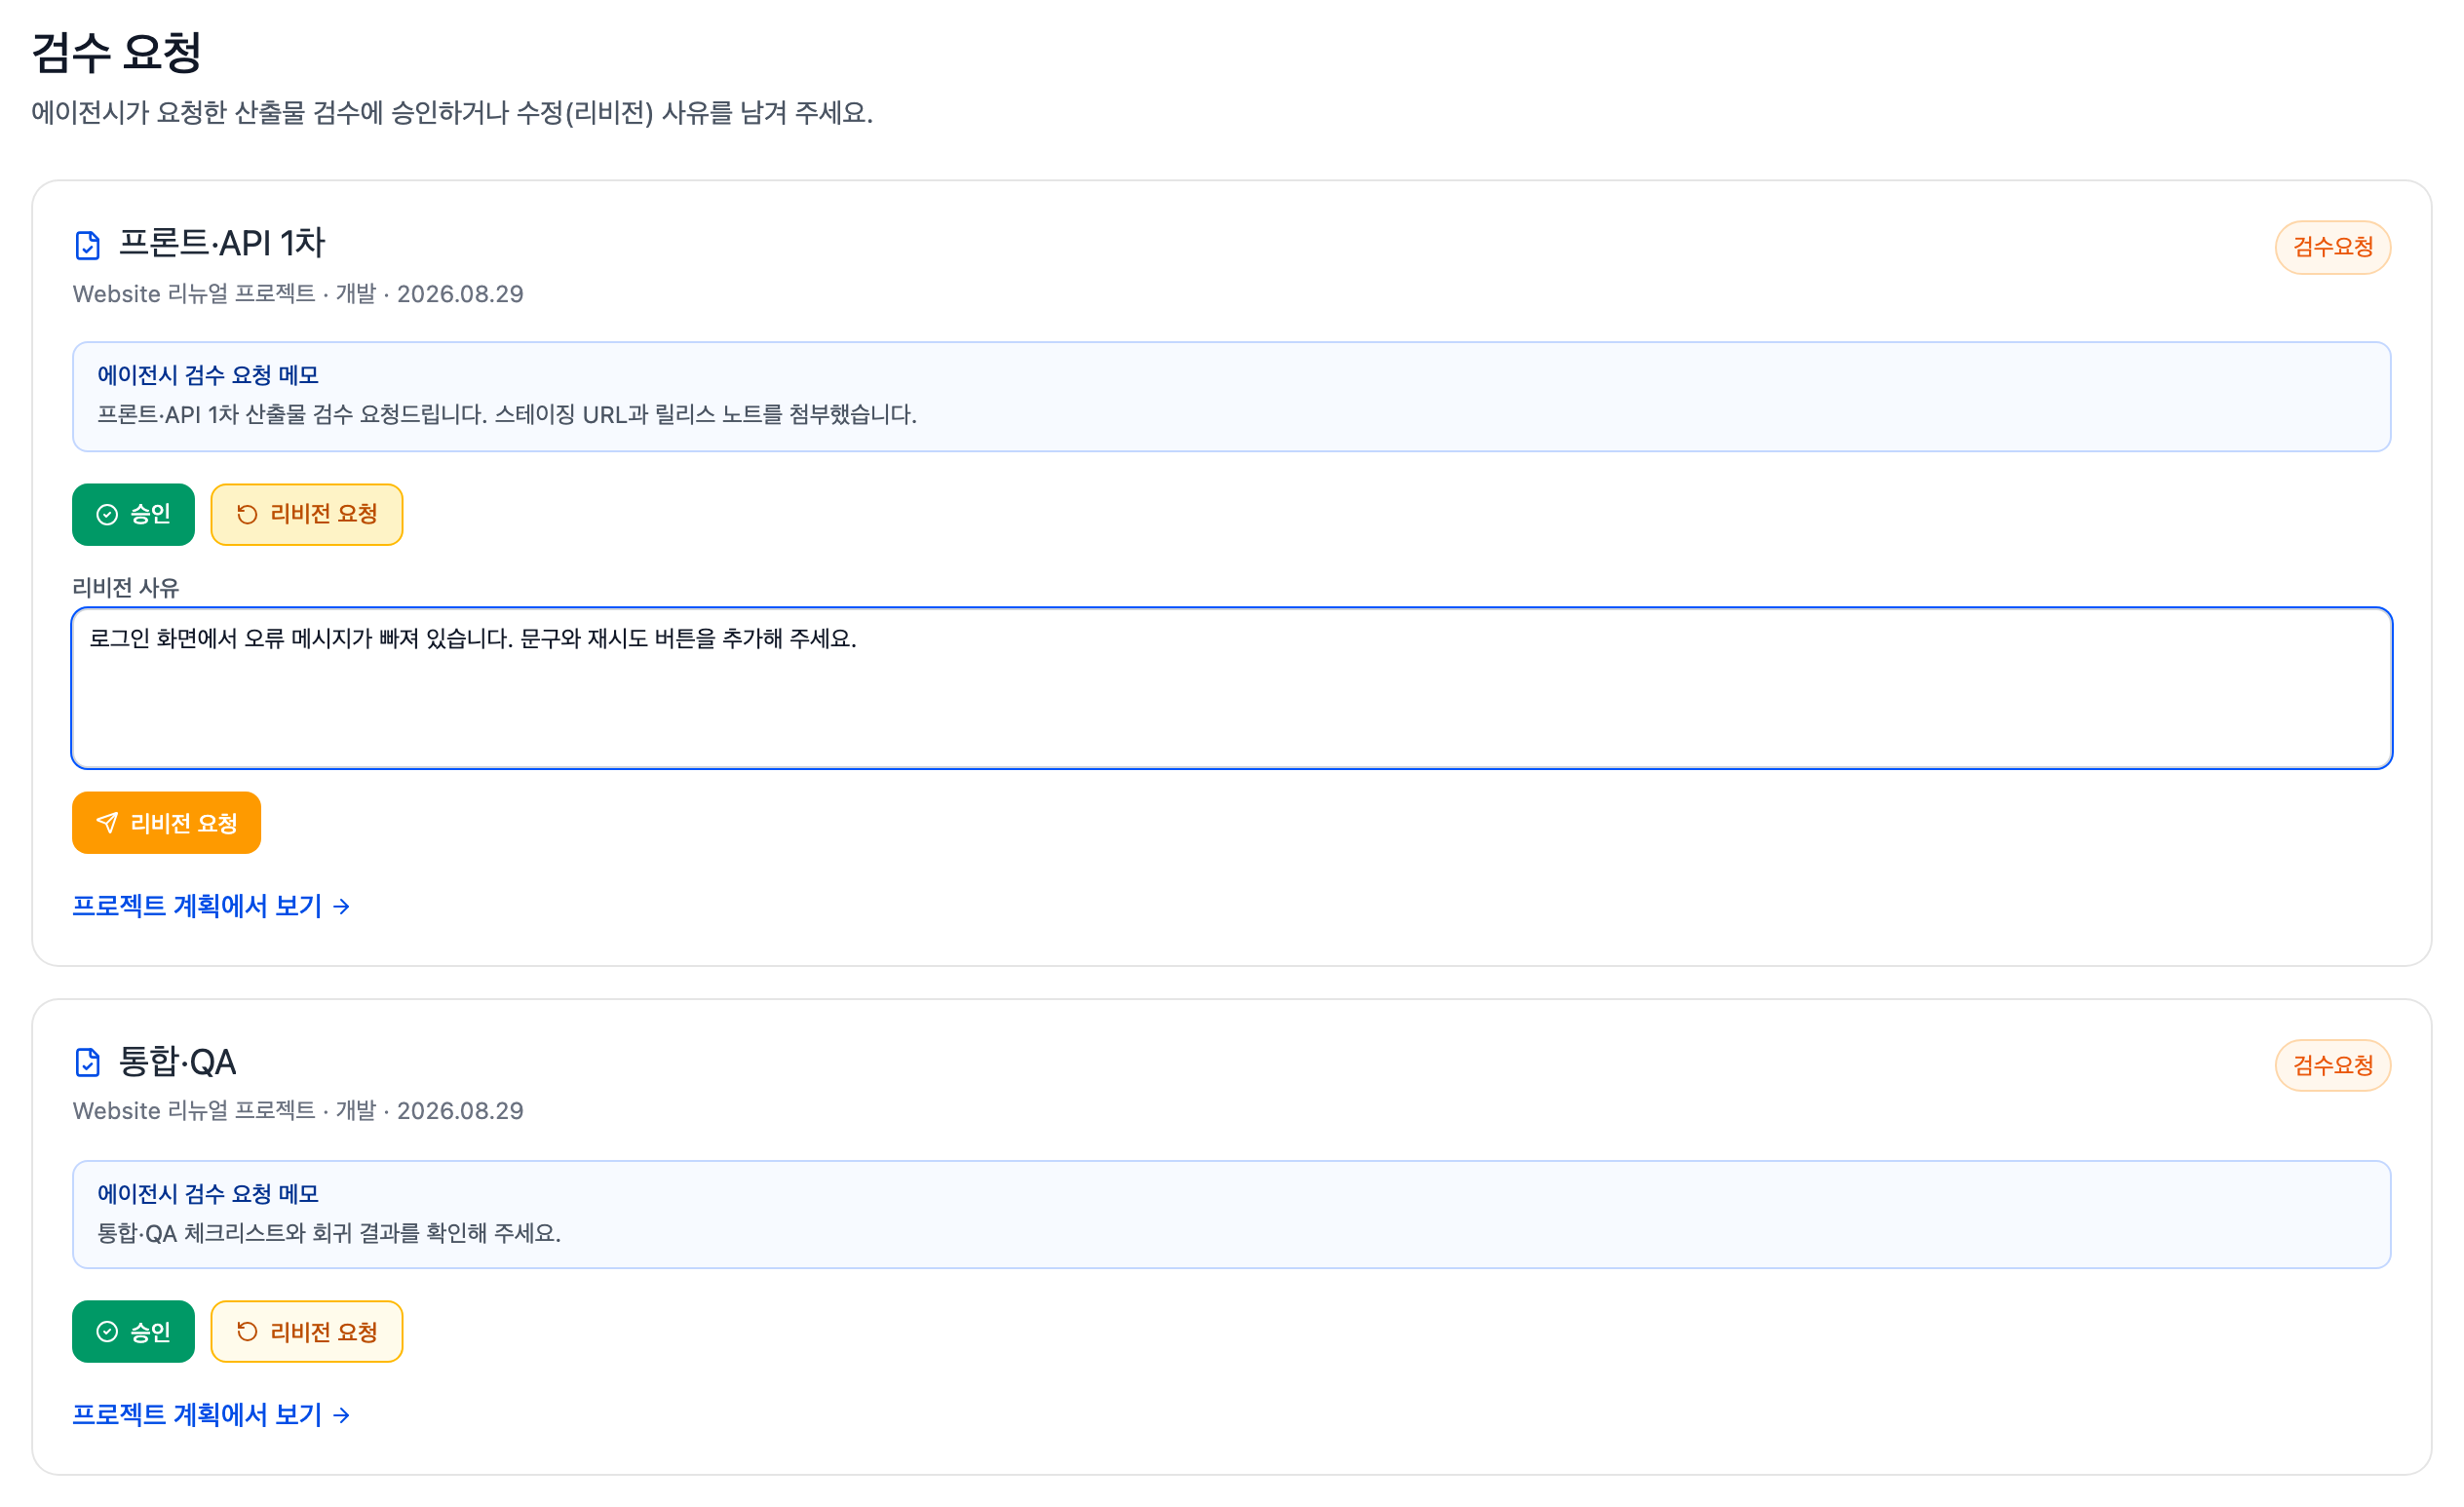This screenshot has width=2464, height=1507.
Task: Click the 프론트·API 1차 card title
Action: point(222,243)
